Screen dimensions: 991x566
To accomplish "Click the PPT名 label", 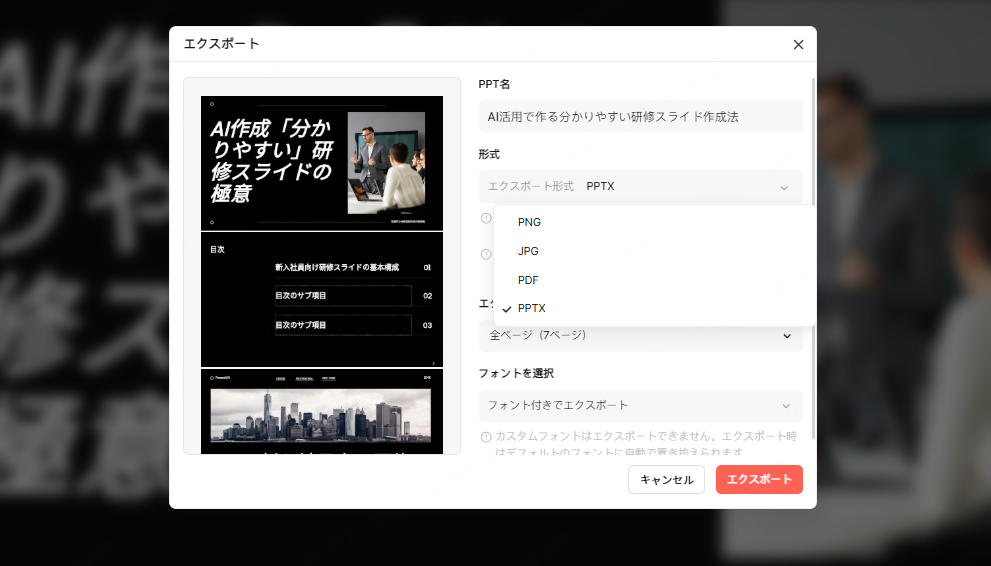I will click(494, 84).
